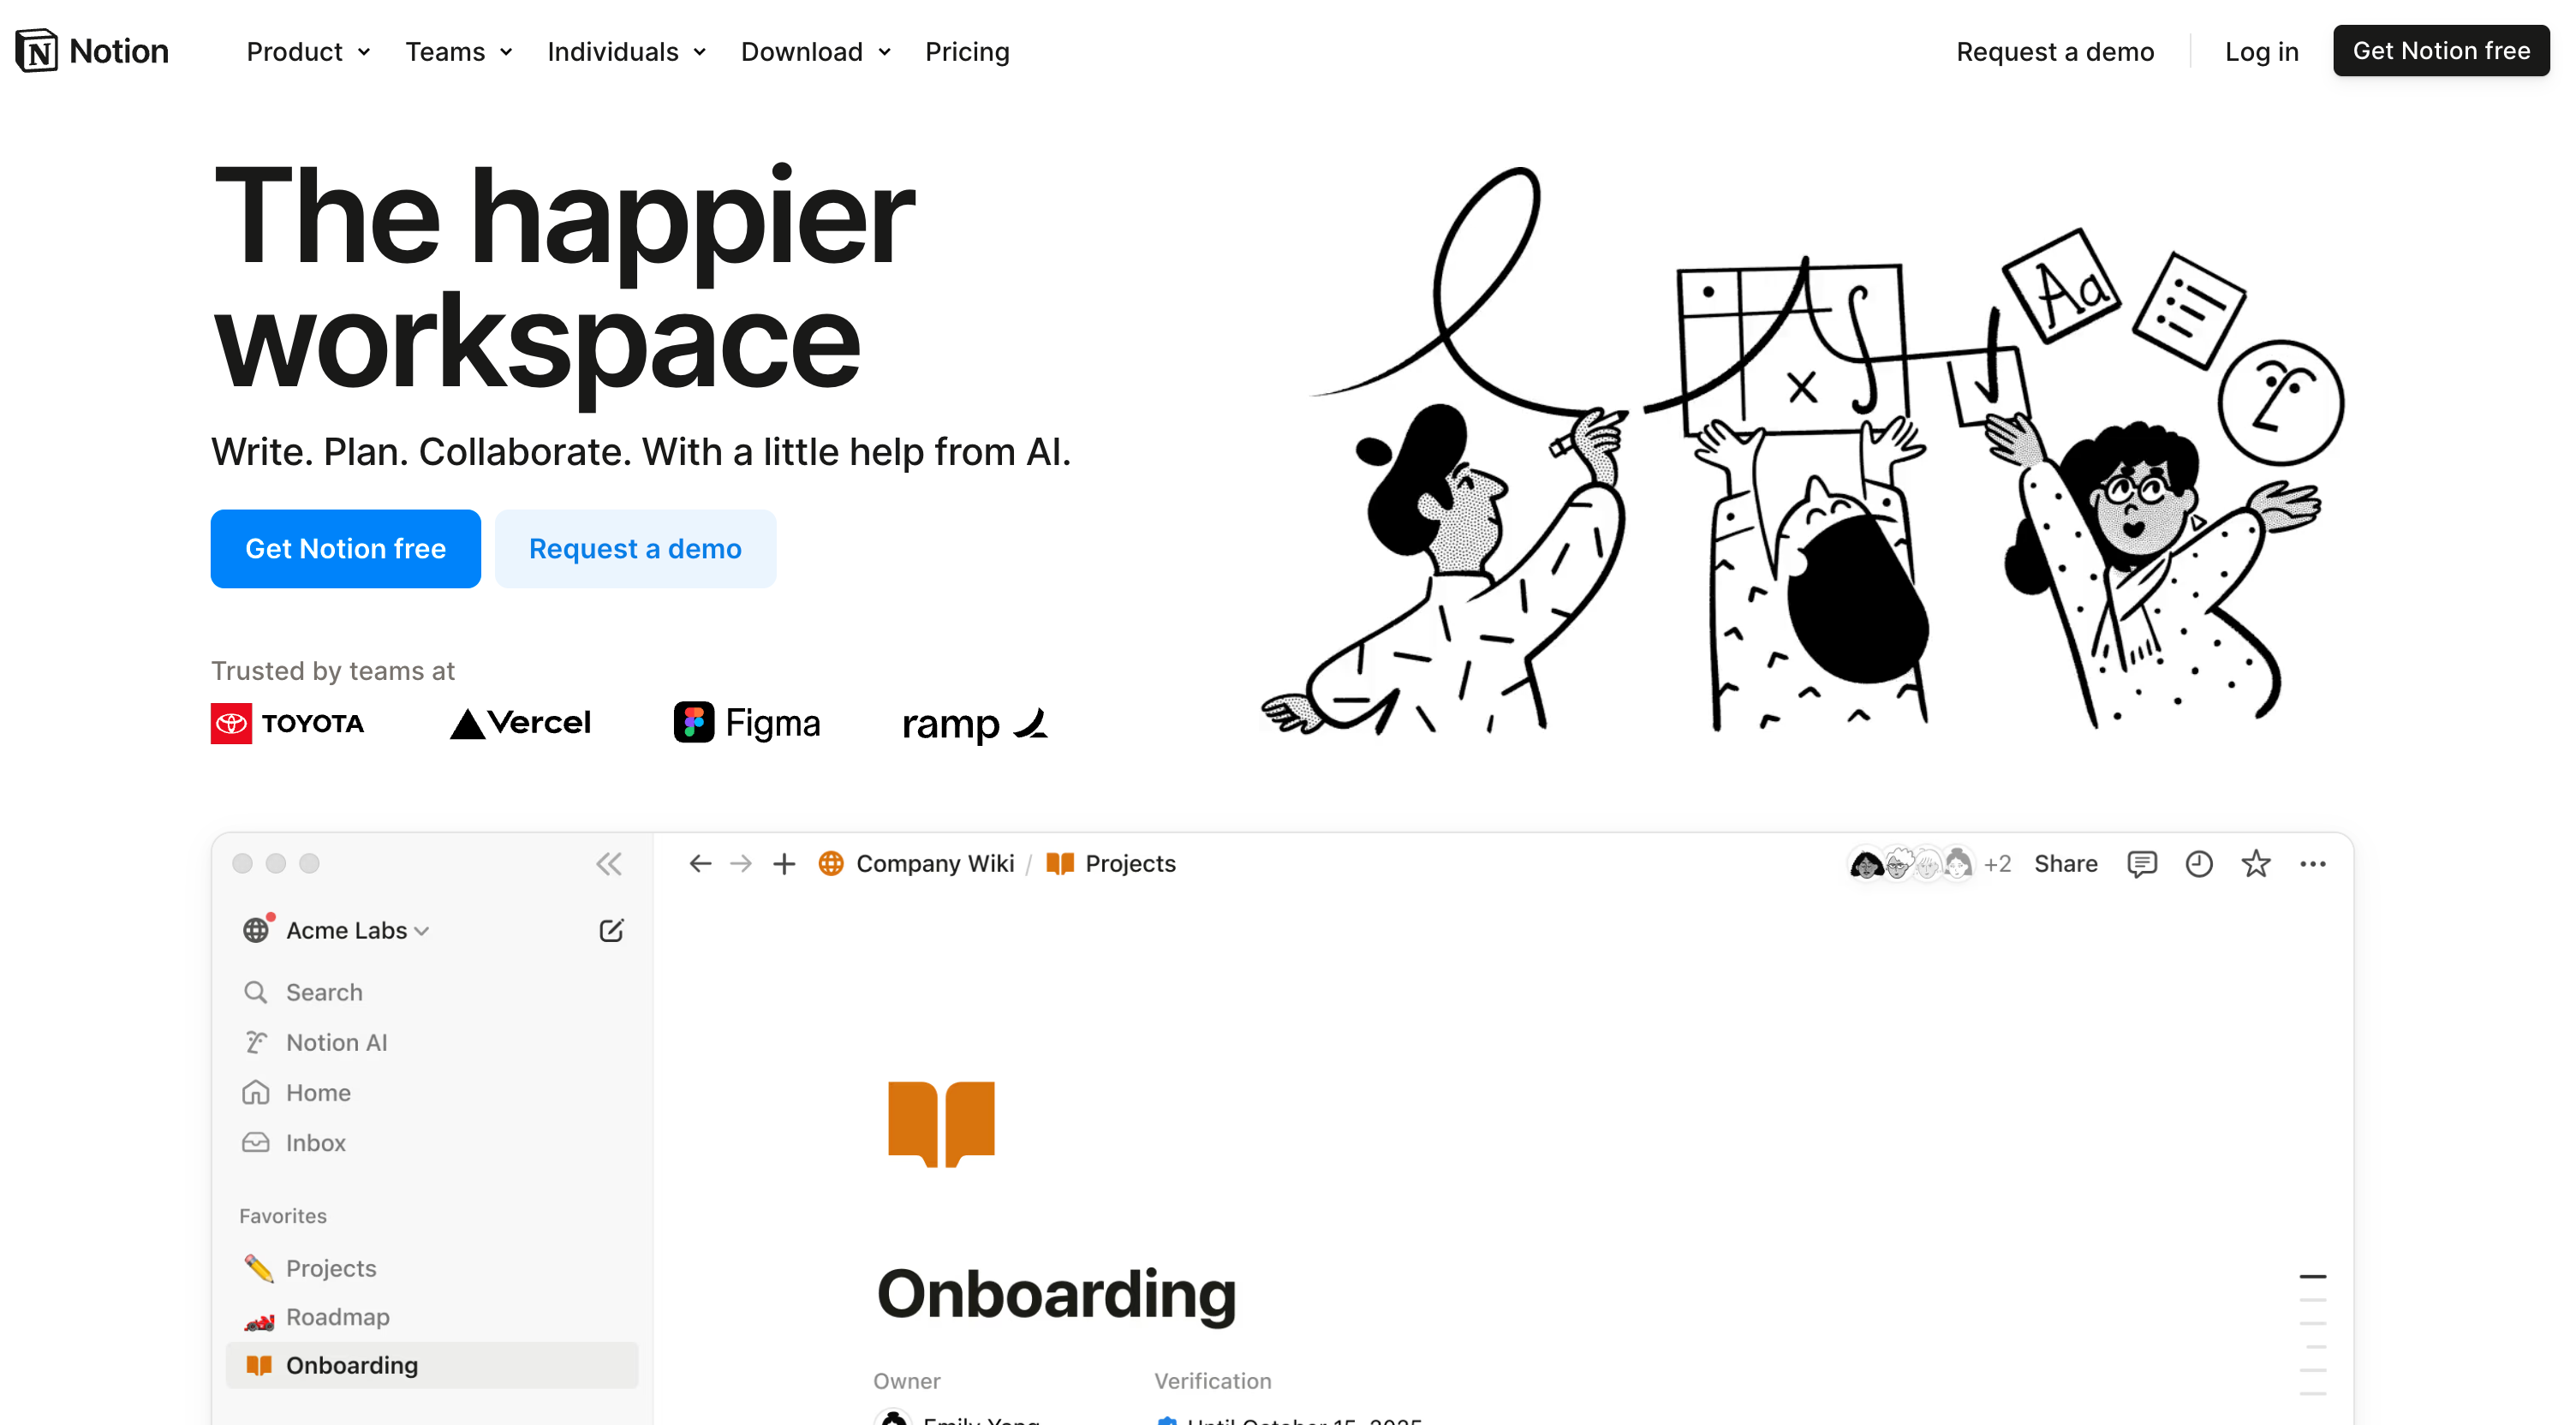Click the blue Get Notion free button
This screenshot has height=1425, width=2576.
tap(345, 548)
